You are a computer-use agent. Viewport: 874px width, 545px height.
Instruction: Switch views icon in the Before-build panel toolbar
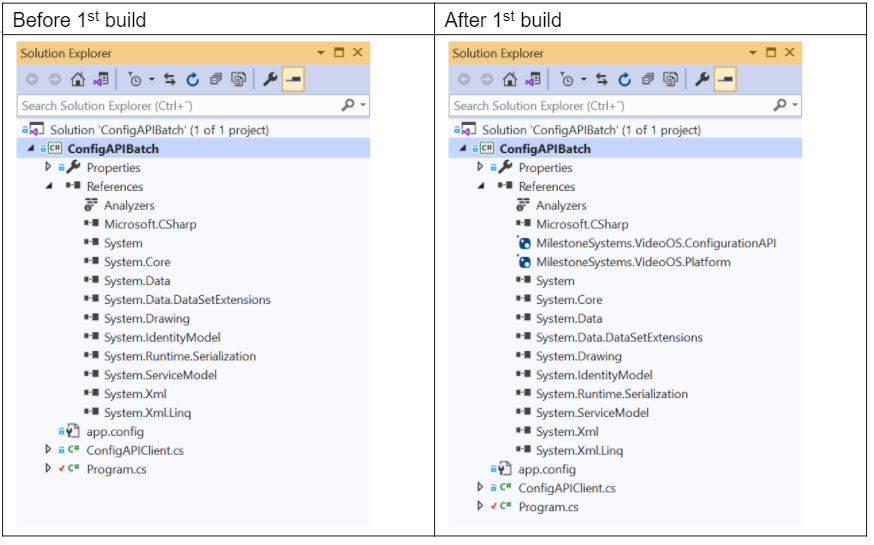coord(101,80)
